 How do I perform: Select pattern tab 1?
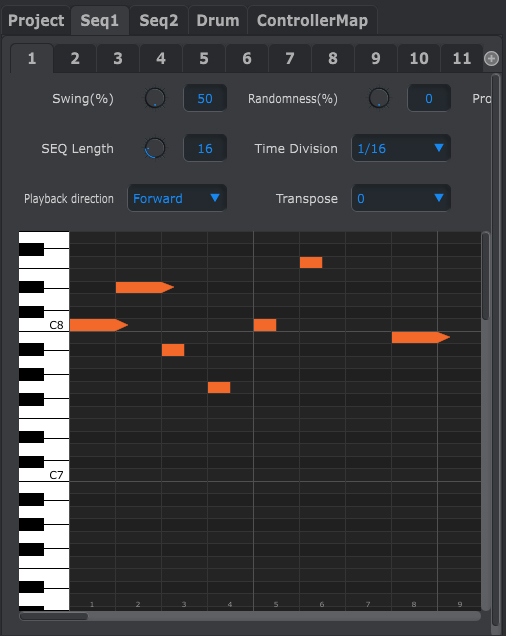click(x=32, y=58)
